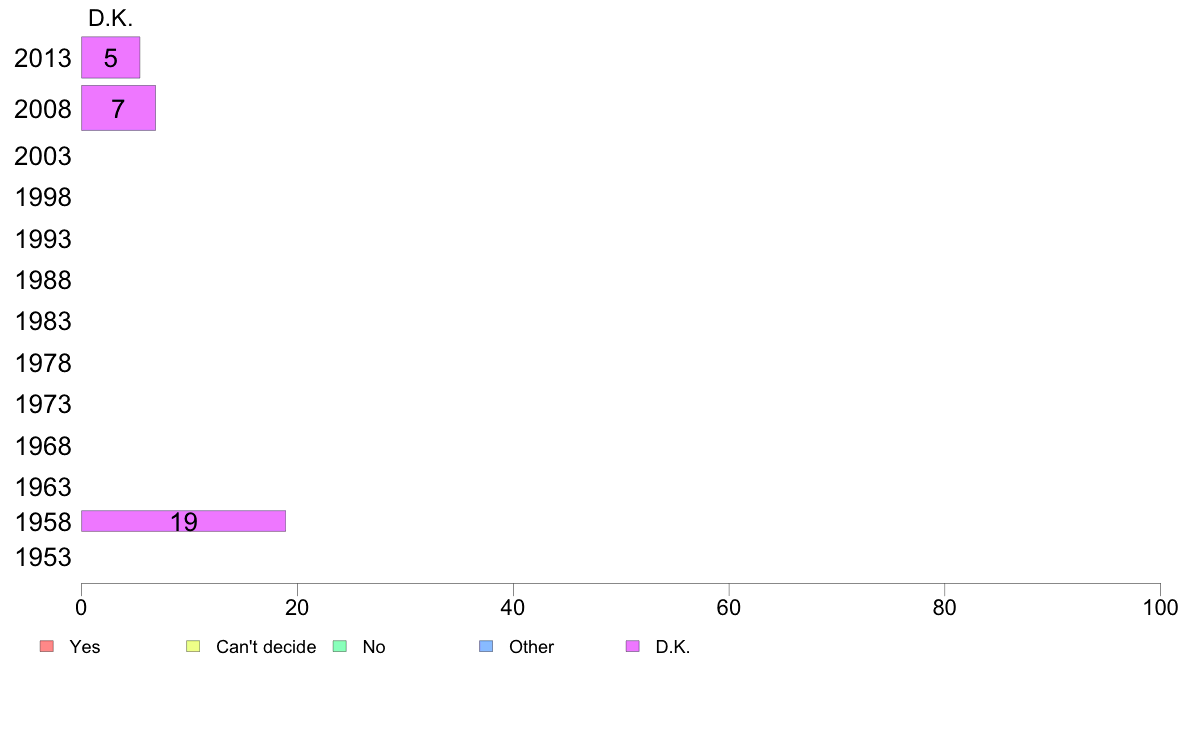Select the 1958 bar labeled 19
This screenshot has height=736, width=1188.
[x=183, y=521]
